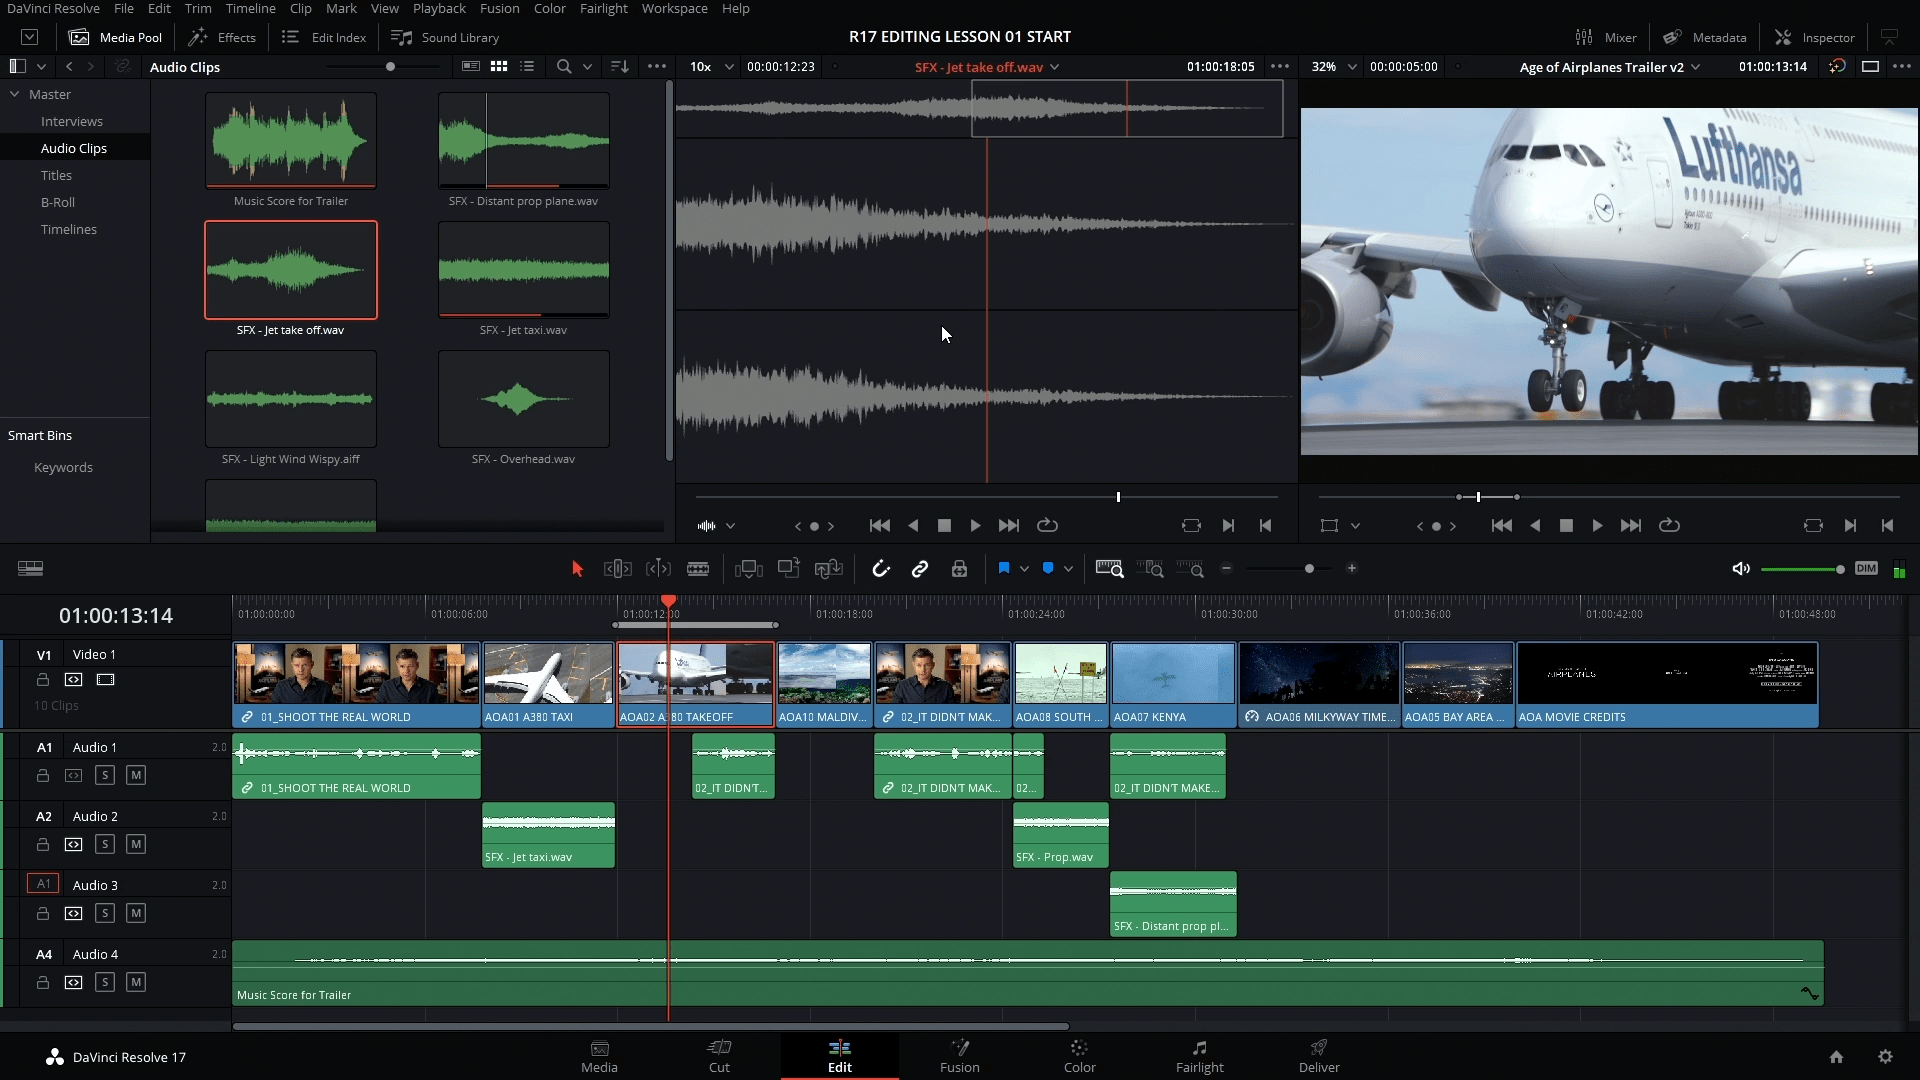Select the SFX - Jet taxi.wav clip thumbnail

pyautogui.click(x=523, y=270)
